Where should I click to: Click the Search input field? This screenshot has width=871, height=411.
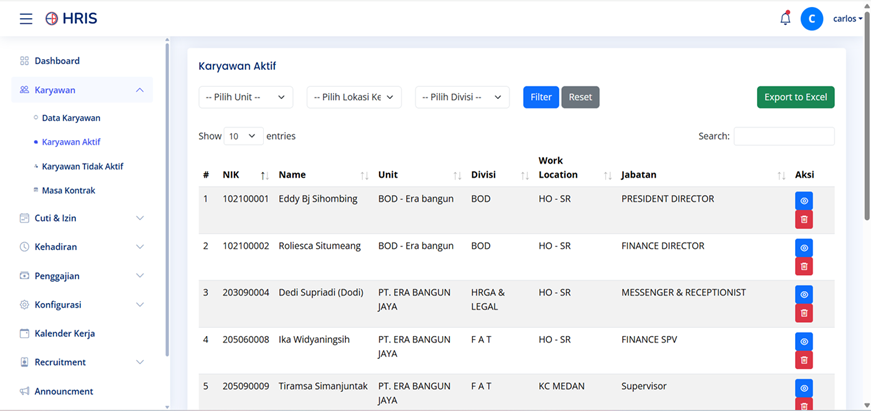point(784,136)
